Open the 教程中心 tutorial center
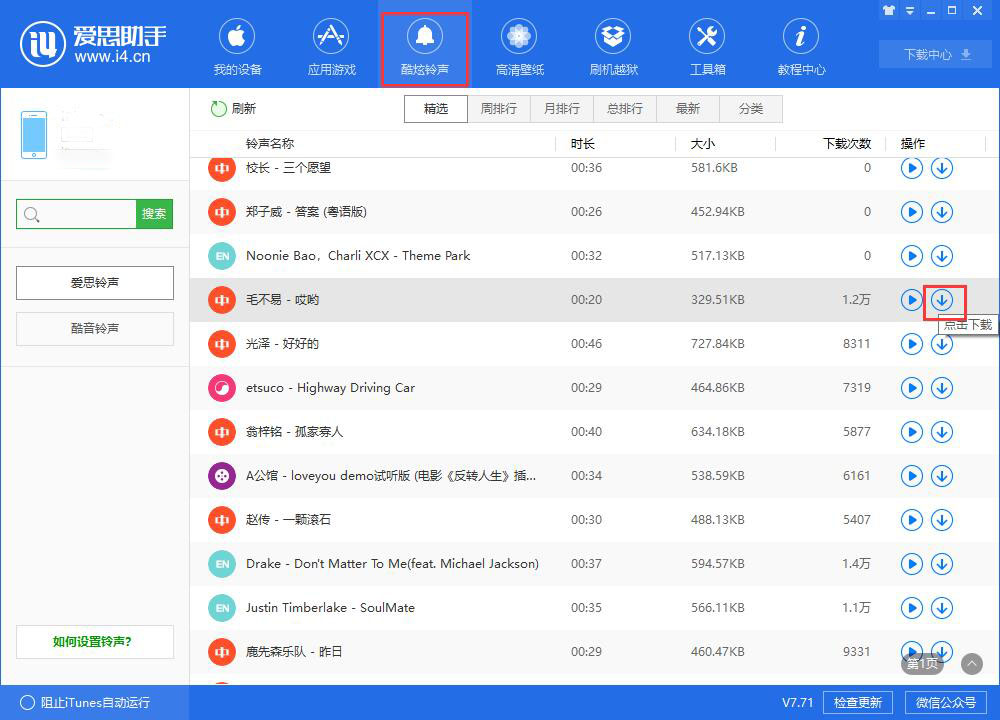 [x=800, y=46]
